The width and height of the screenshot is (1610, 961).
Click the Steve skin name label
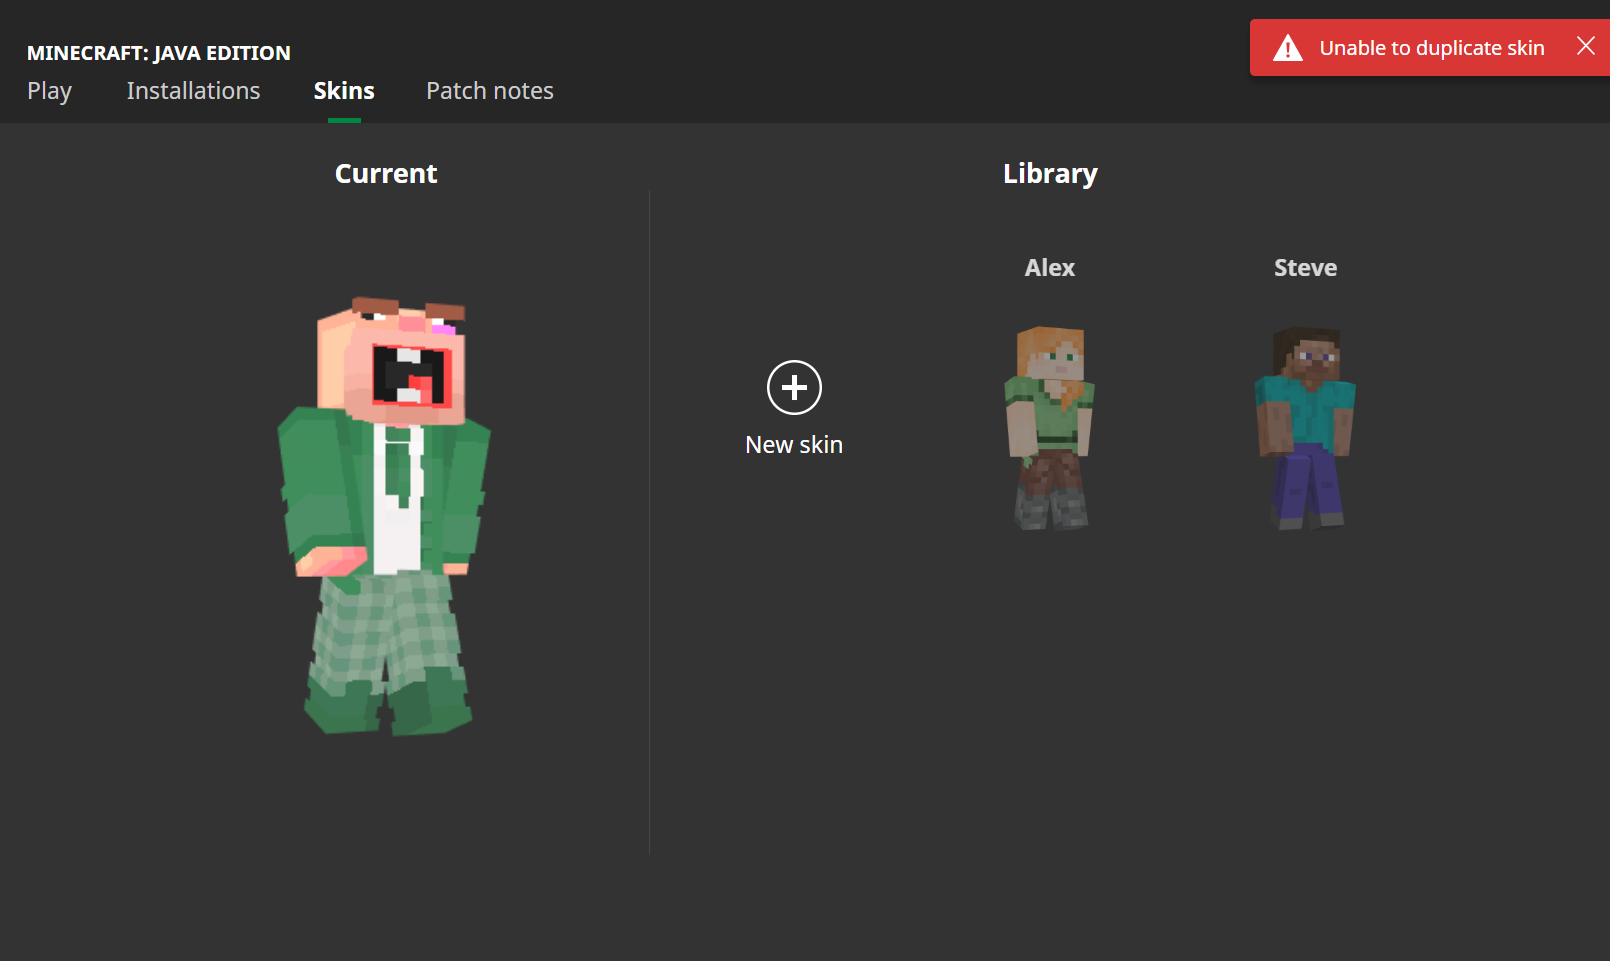pyautogui.click(x=1305, y=268)
